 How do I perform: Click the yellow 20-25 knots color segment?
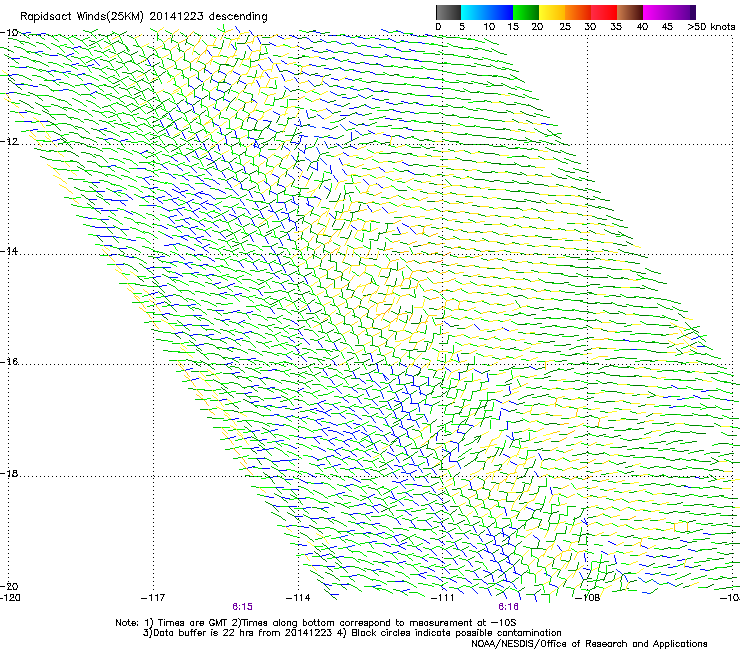(552, 12)
